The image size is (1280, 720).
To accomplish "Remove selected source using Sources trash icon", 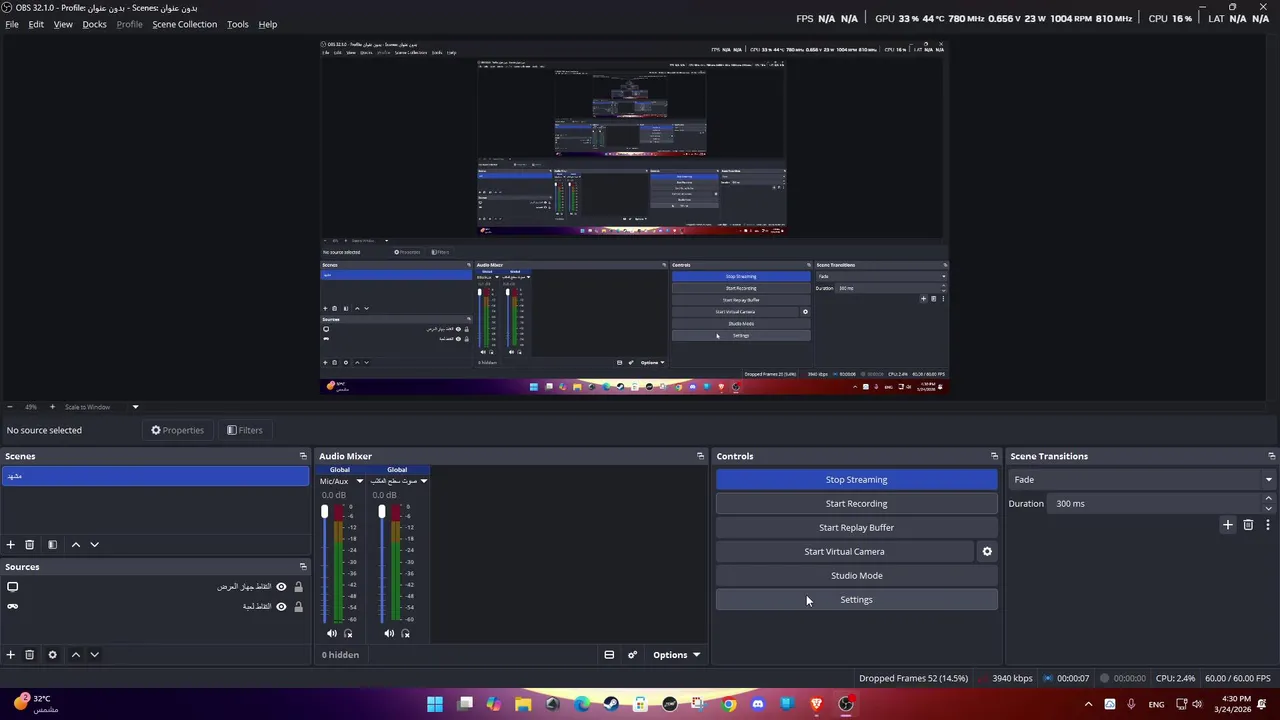I will point(30,655).
